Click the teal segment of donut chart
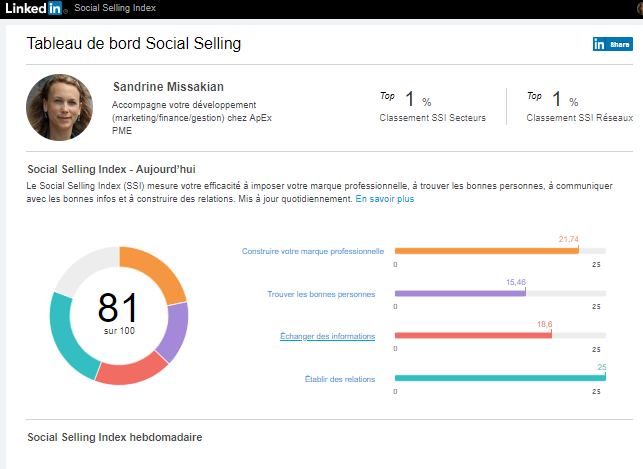 click(x=68, y=336)
